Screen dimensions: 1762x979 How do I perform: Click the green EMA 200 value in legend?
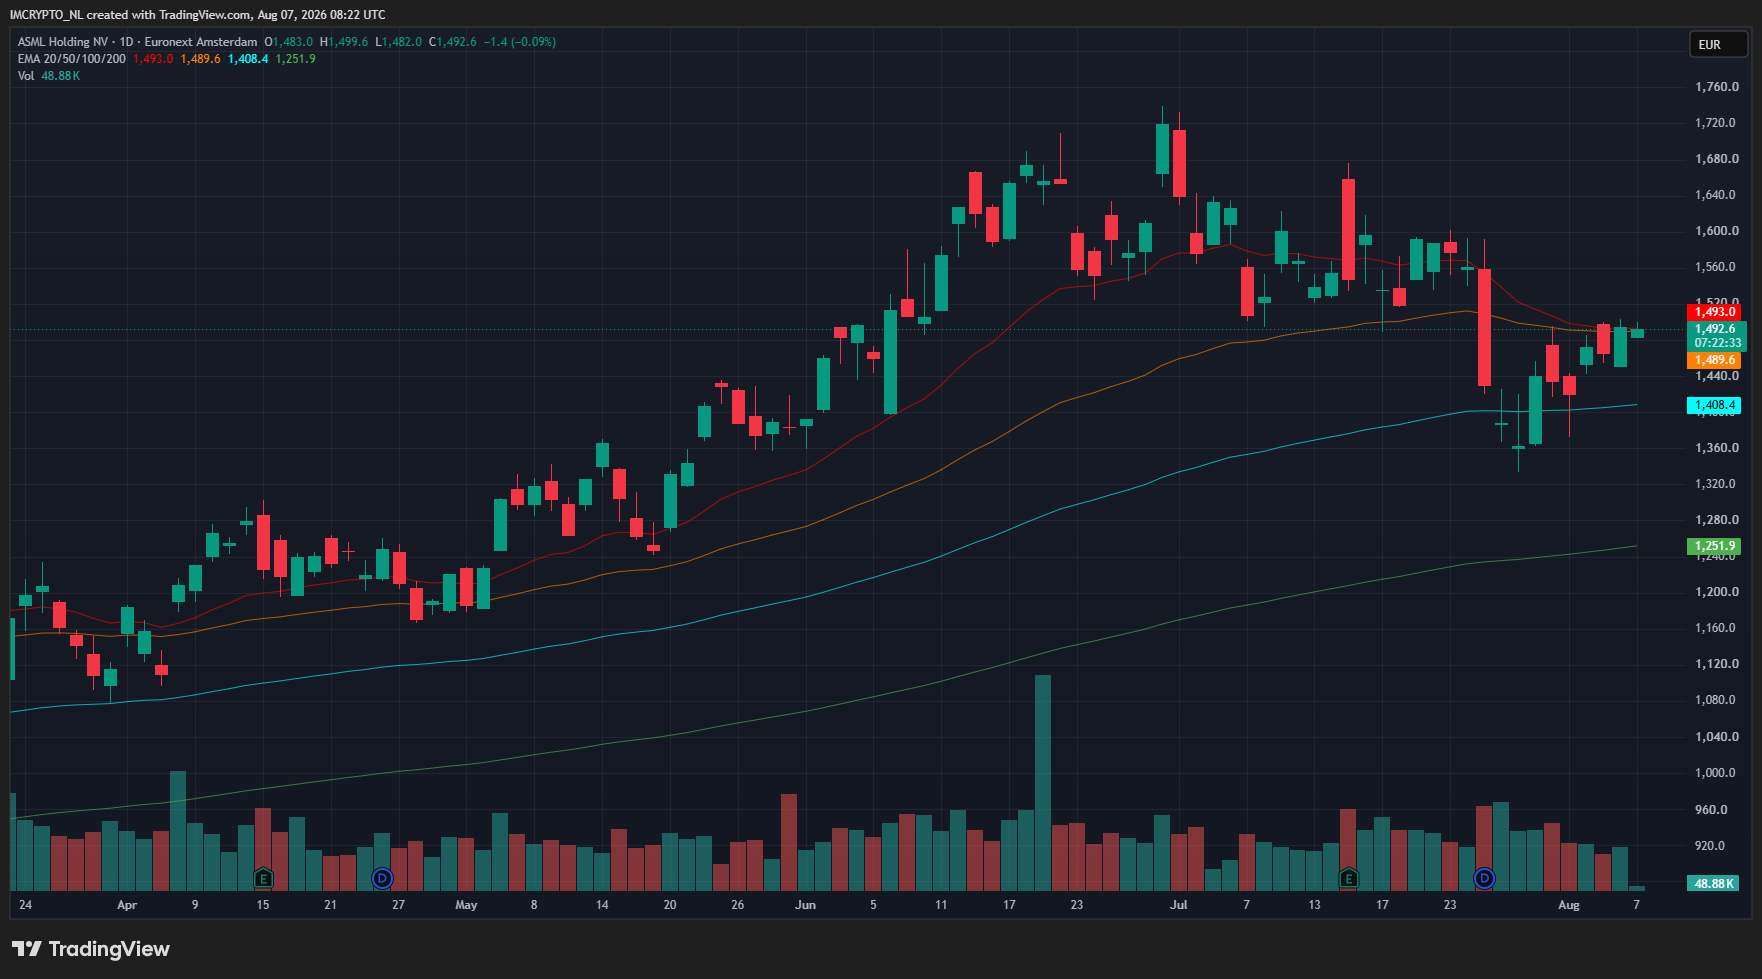(295, 59)
